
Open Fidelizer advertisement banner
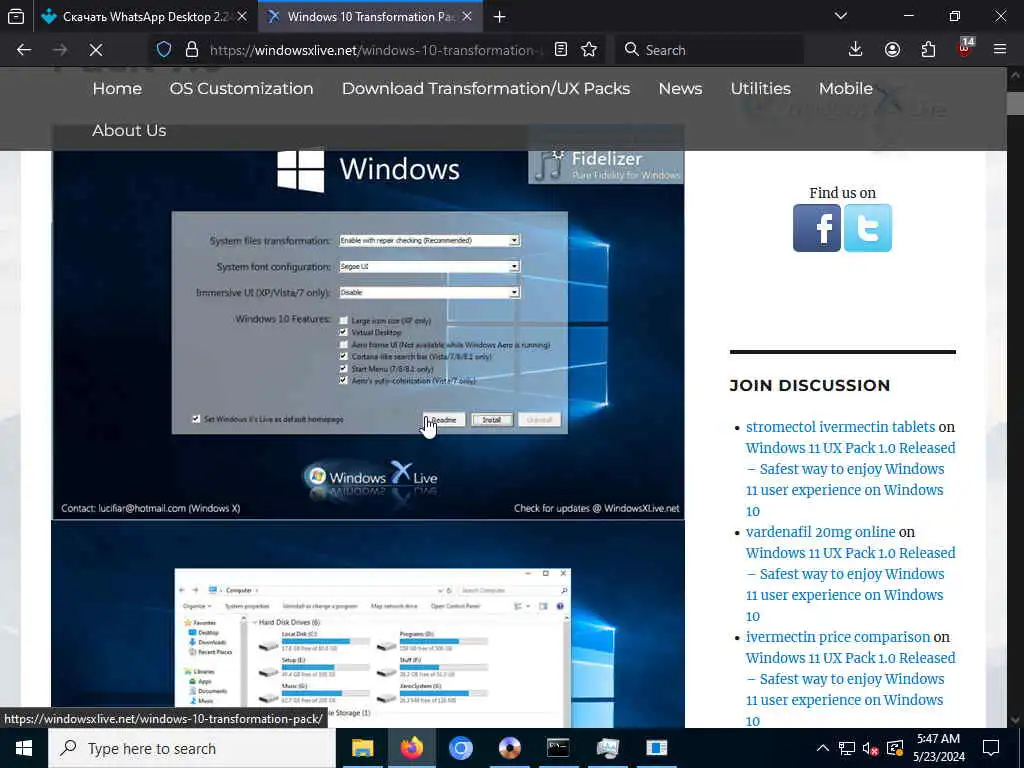coord(606,167)
